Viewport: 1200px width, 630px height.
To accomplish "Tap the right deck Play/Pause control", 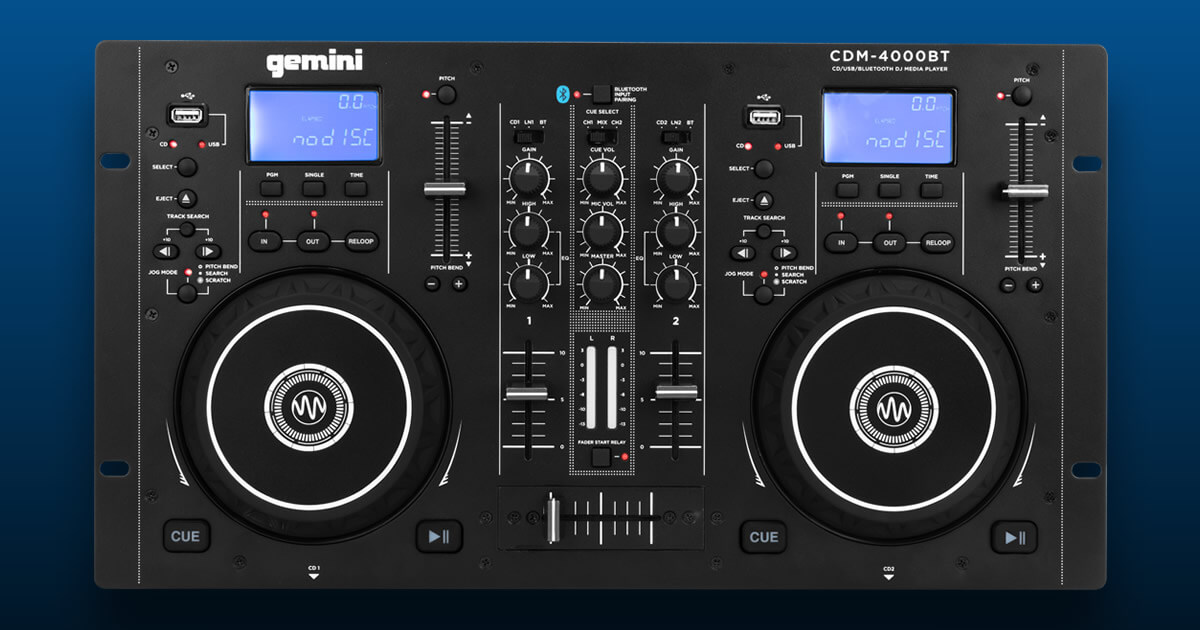I will coord(1012,536).
